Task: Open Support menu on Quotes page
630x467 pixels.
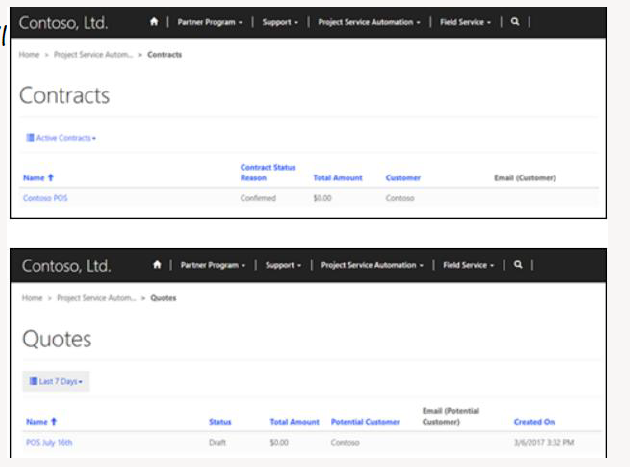Action: pyautogui.click(x=283, y=265)
